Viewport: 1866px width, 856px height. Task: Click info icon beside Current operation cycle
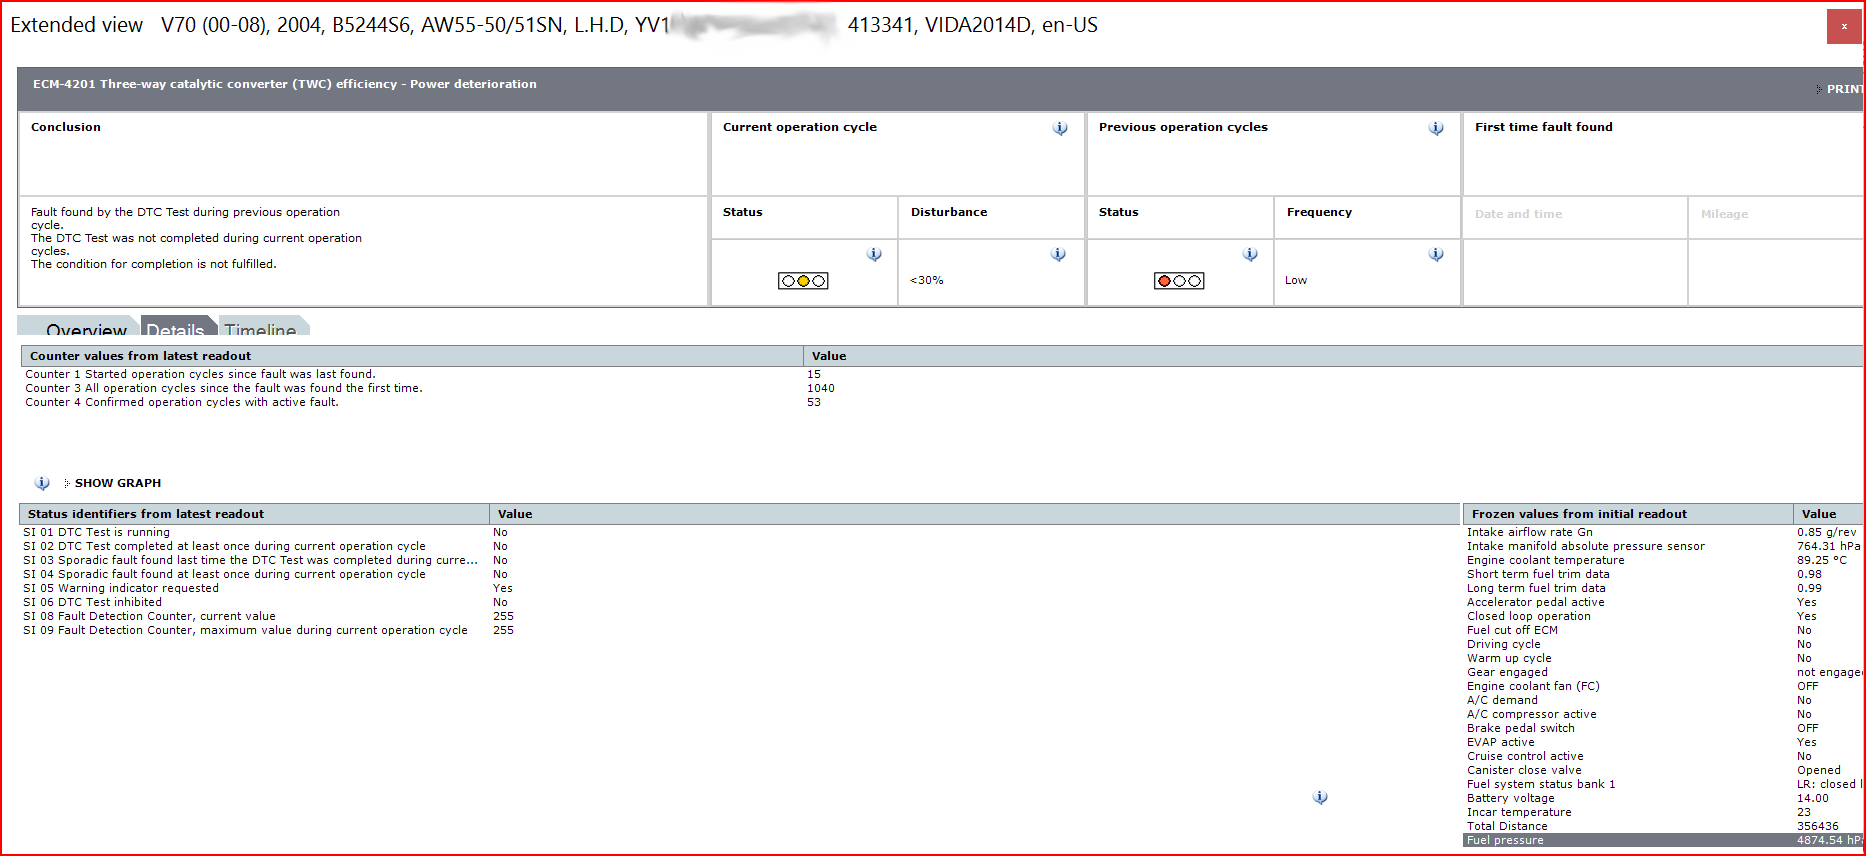pos(1060,128)
